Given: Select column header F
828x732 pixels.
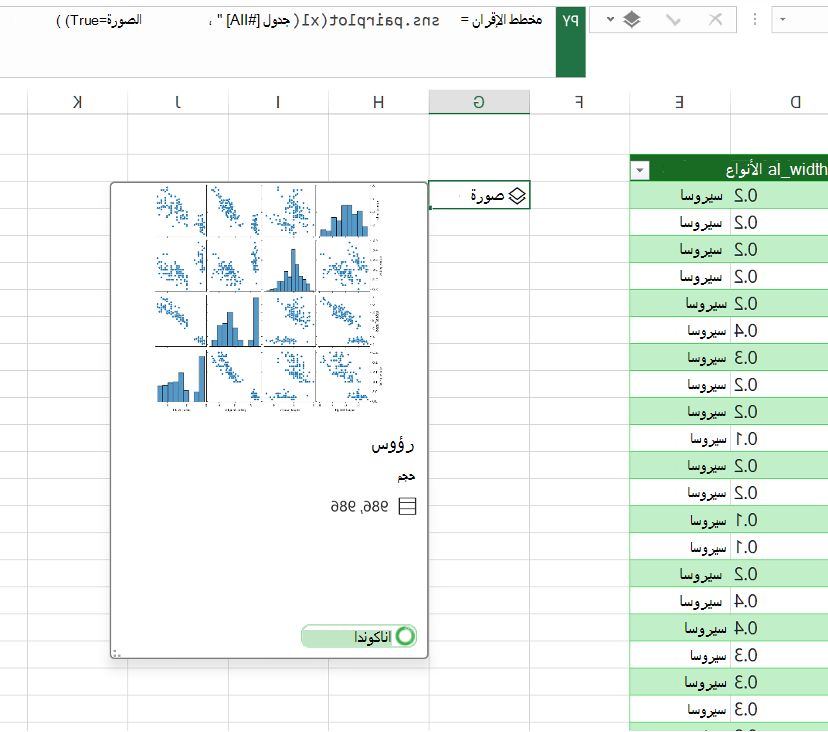Looking at the screenshot, I should (579, 102).
